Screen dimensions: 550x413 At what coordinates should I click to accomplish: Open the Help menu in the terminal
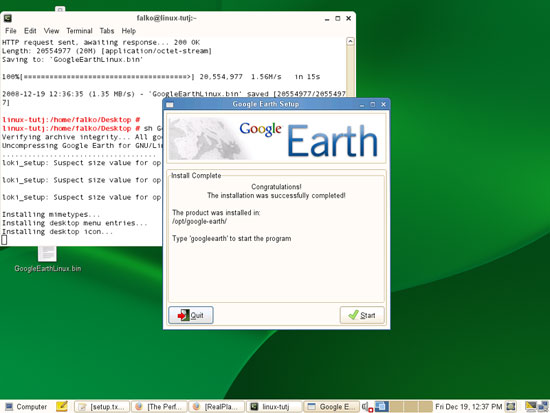(128, 31)
